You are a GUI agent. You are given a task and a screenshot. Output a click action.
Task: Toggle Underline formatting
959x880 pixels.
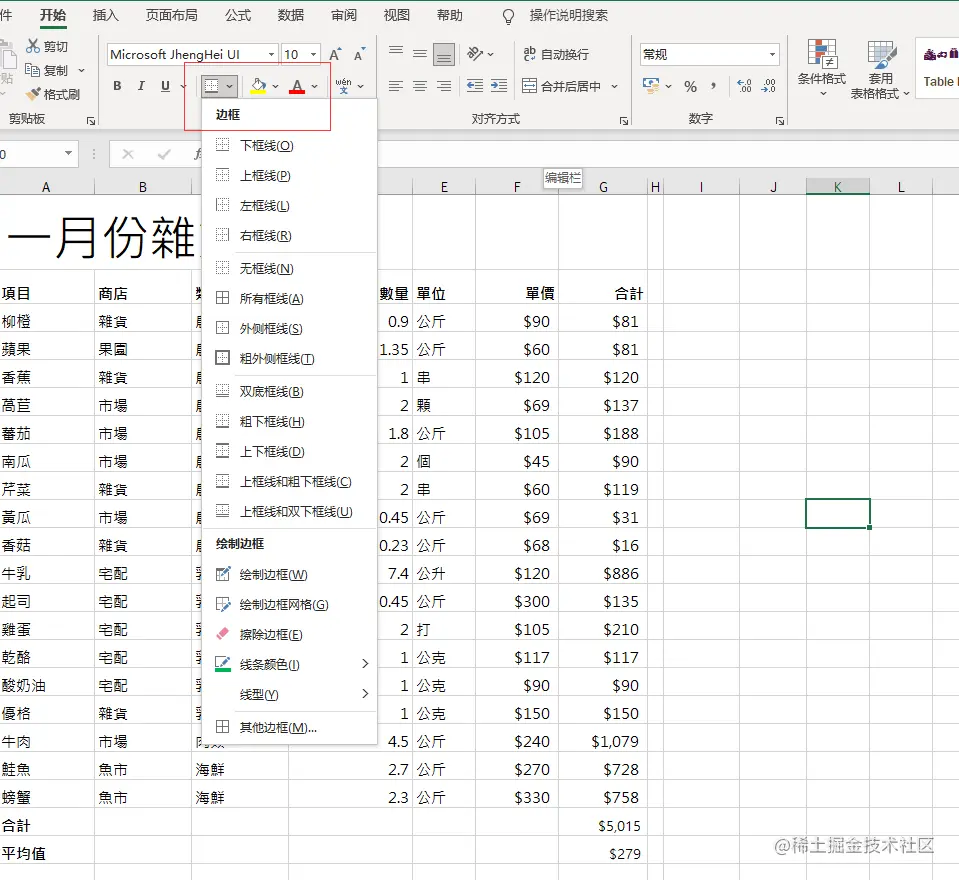pyautogui.click(x=165, y=86)
